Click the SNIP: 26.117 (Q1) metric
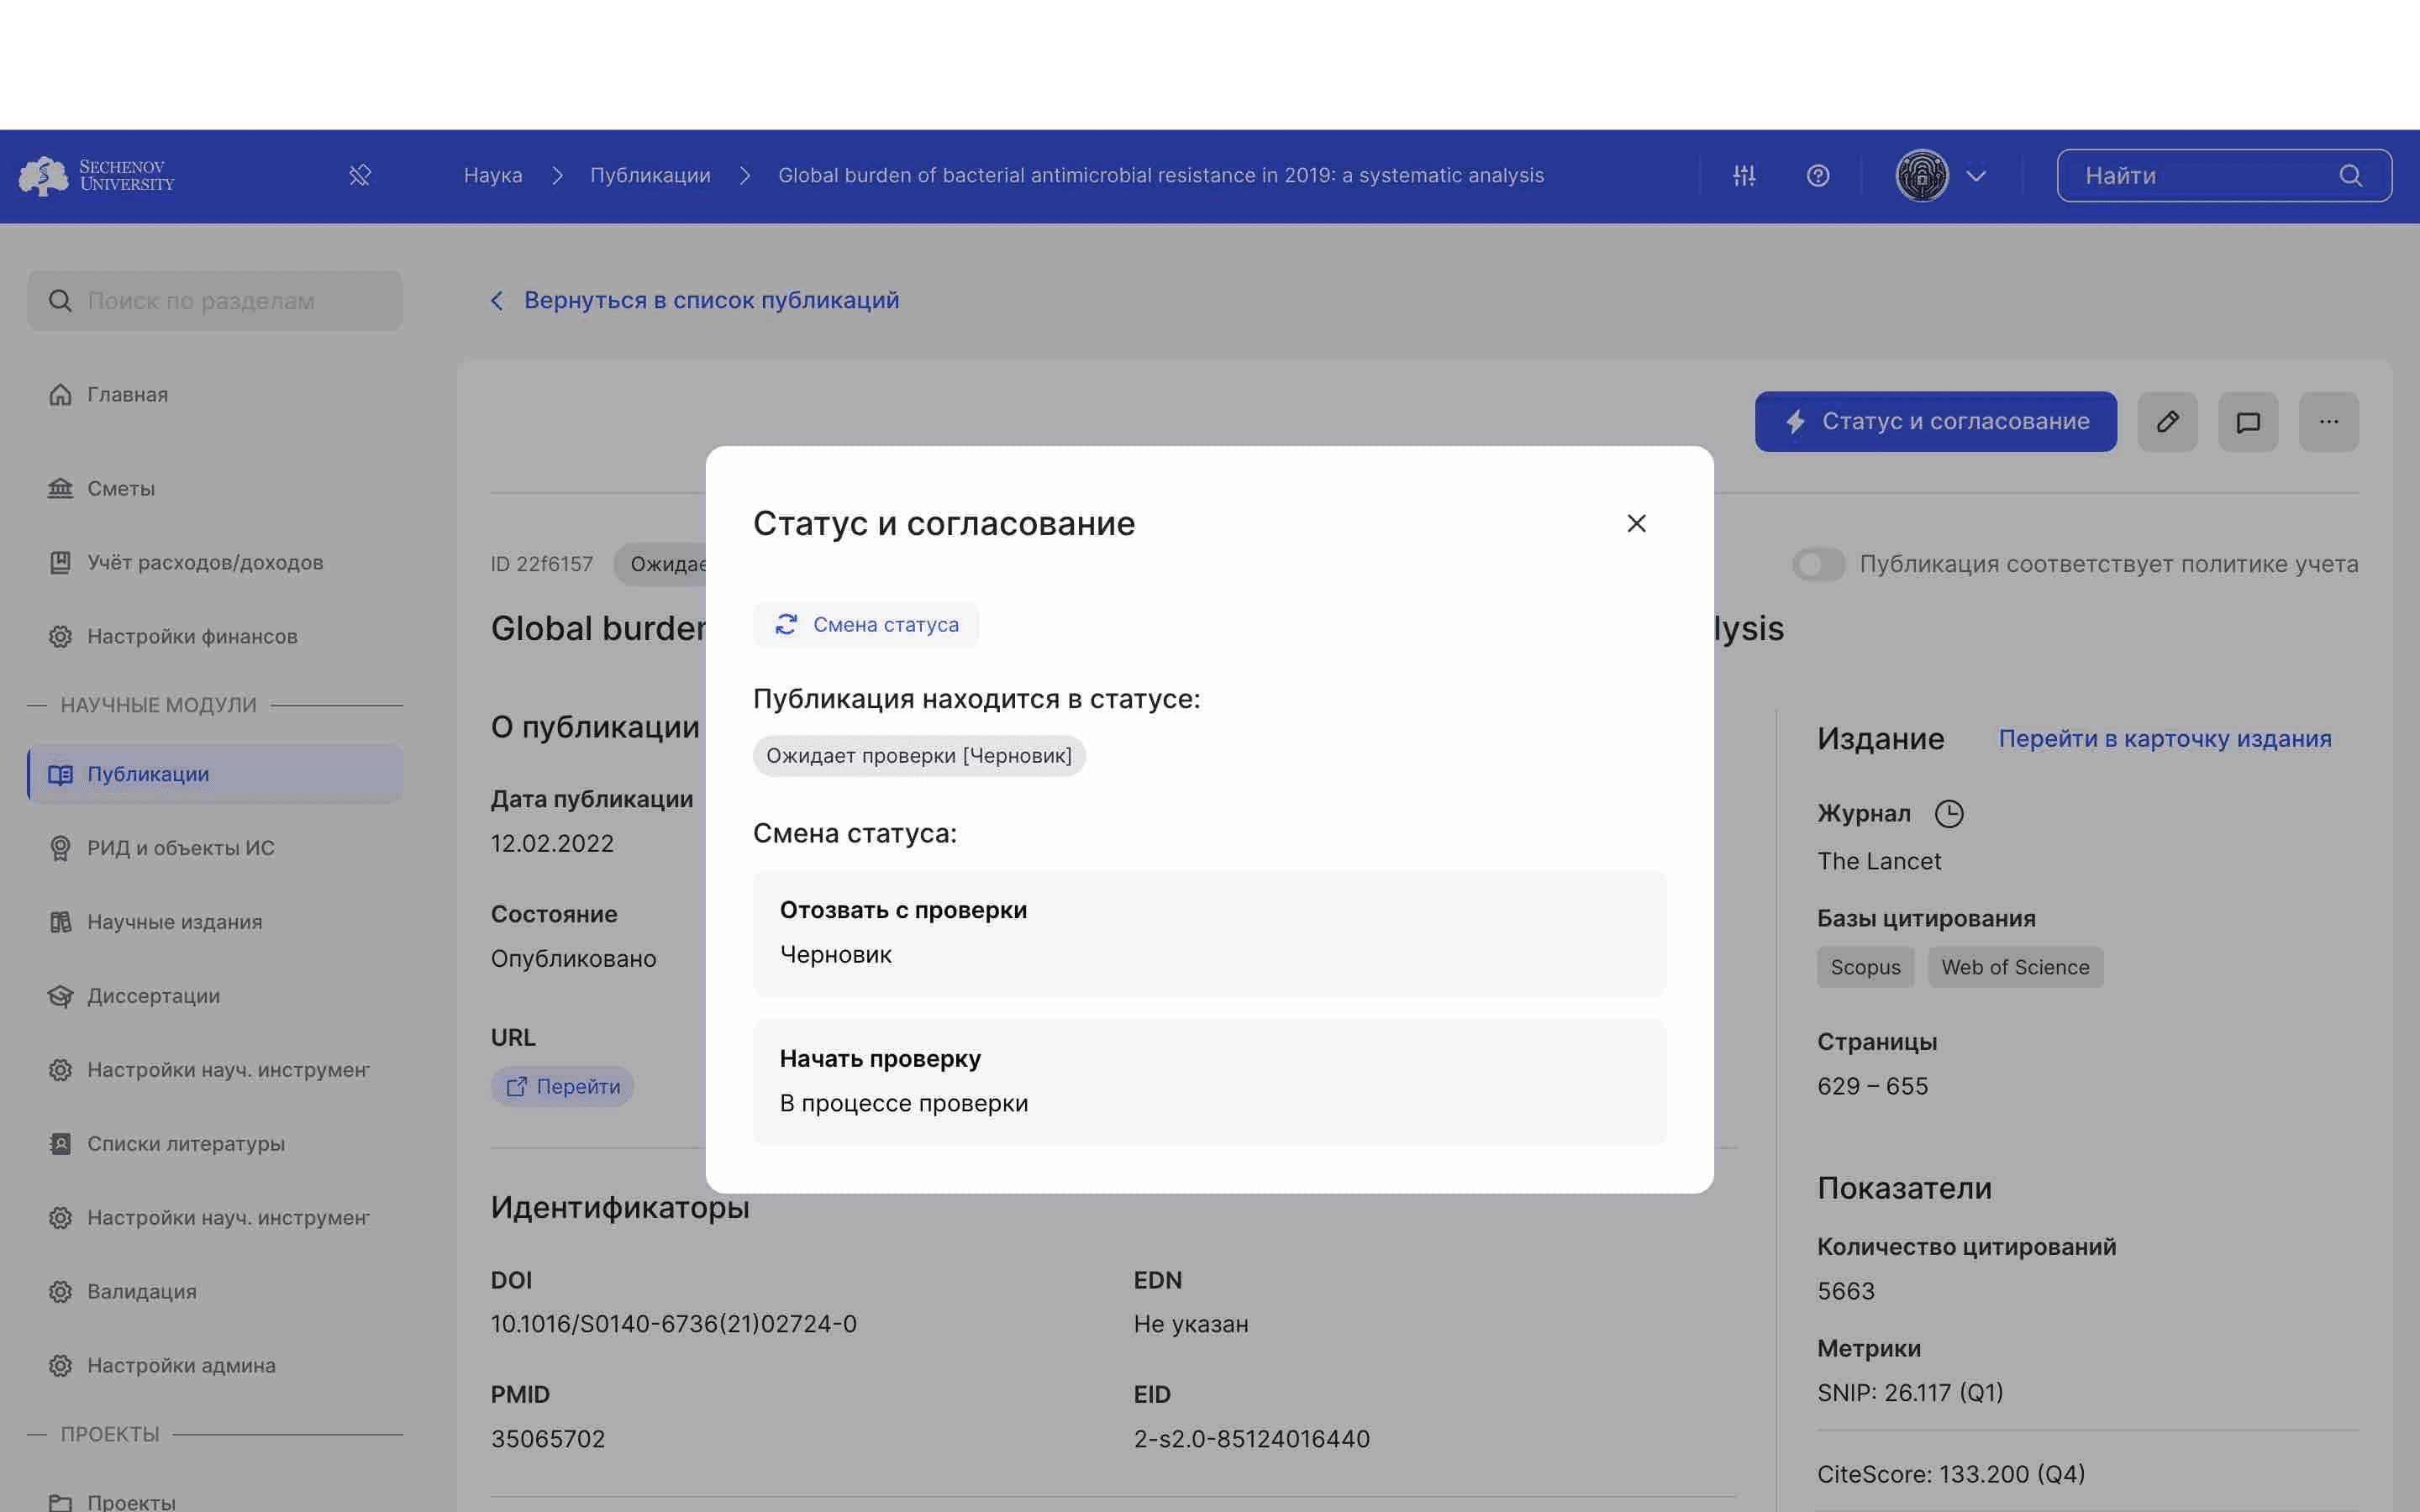 tap(1910, 1393)
